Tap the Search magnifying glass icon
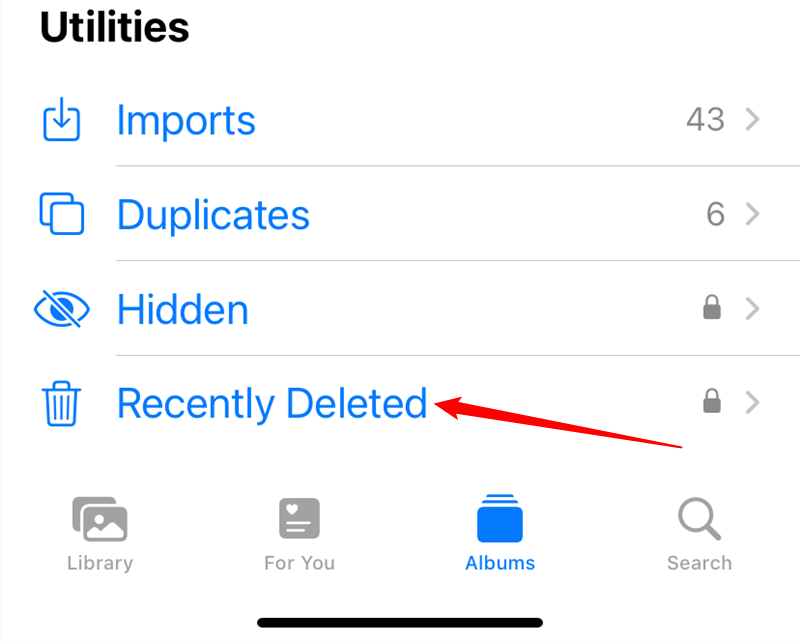The image size is (800, 643). pos(699,520)
